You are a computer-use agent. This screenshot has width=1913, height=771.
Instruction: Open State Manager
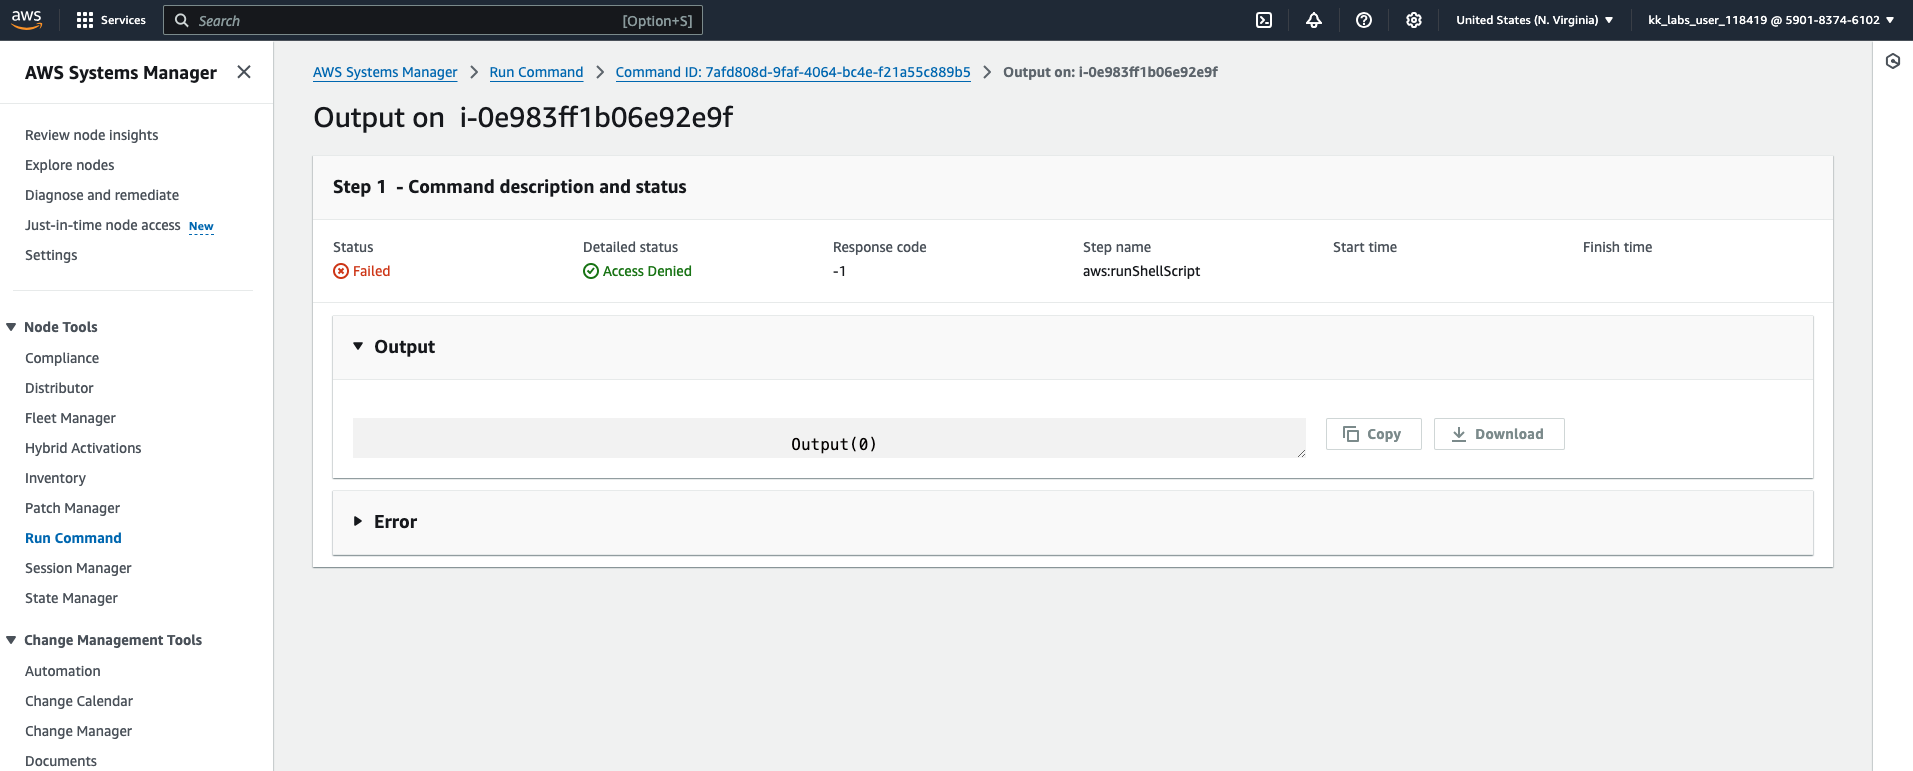(x=71, y=598)
